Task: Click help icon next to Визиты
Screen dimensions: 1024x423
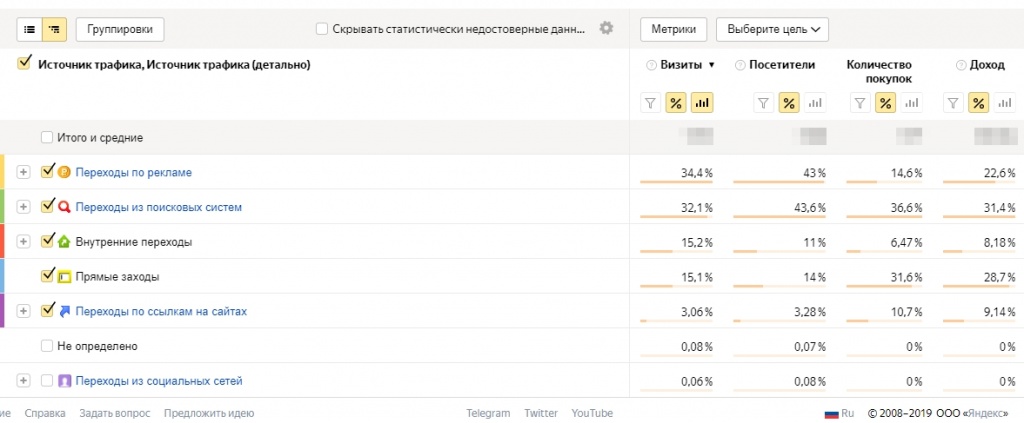Action: pyautogui.click(x=650, y=65)
